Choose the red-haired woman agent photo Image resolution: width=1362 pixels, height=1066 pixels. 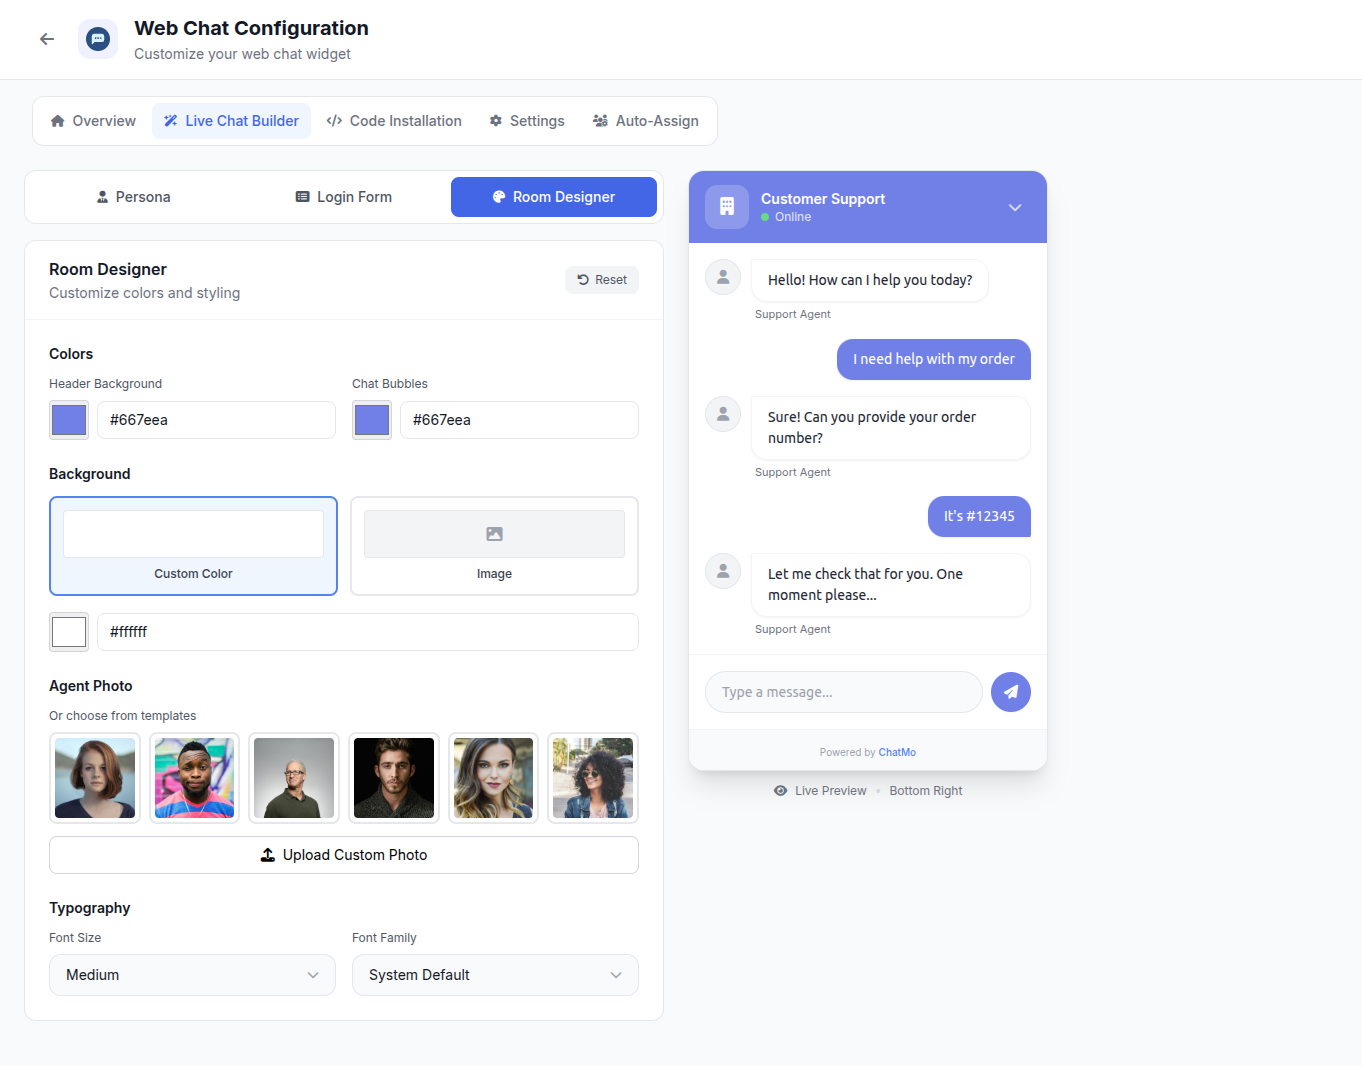click(95, 778)
